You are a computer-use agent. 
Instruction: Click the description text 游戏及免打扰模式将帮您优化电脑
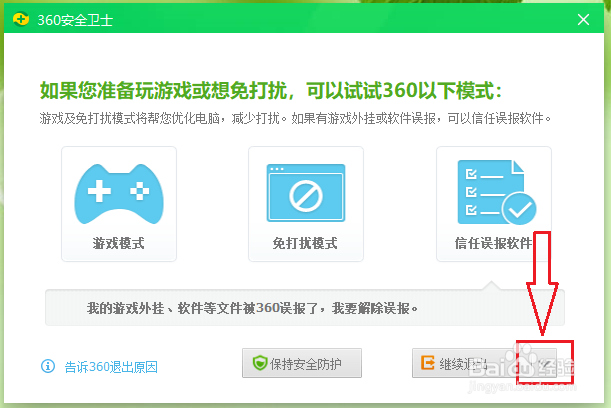pyautogui.click(x=132, y=118)
